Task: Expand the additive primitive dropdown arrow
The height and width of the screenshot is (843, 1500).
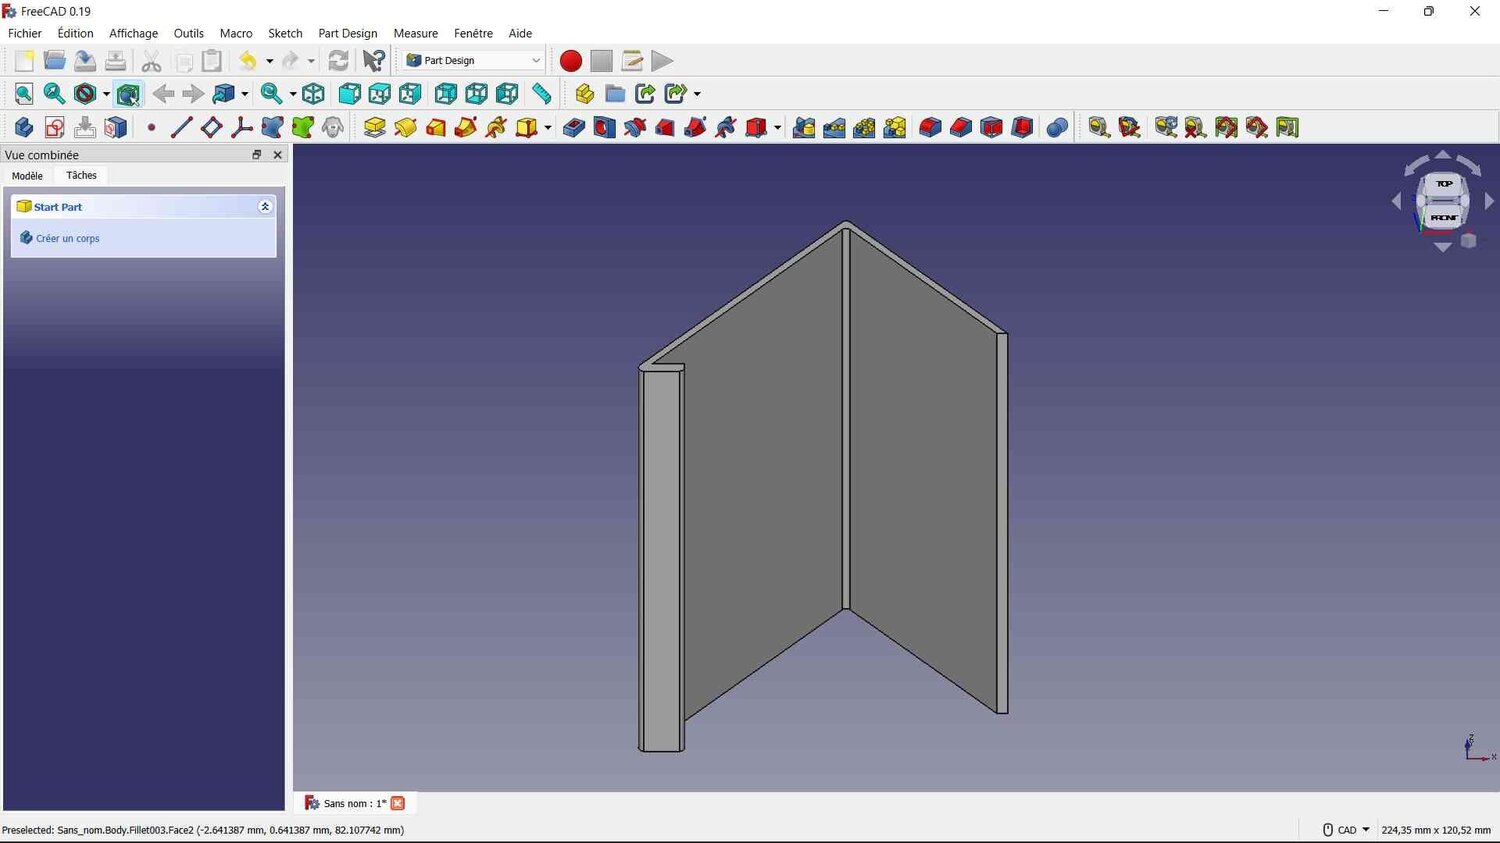Action: [x=548, y=127]
